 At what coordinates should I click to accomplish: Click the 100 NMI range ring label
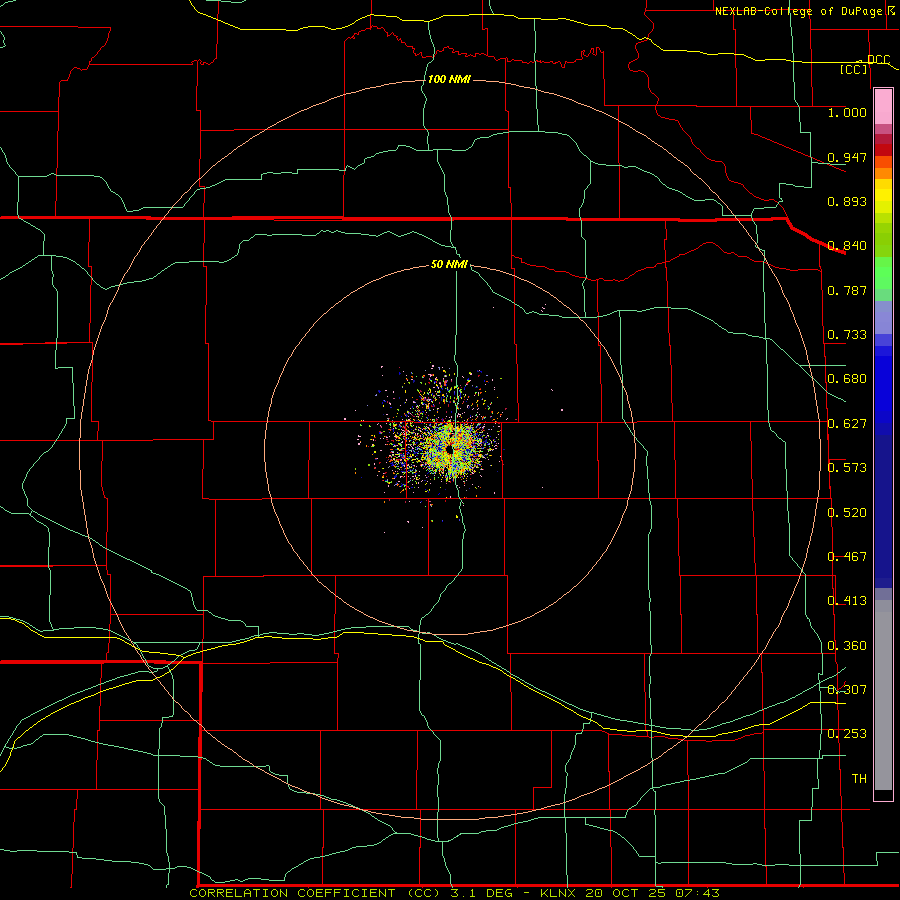(x=449, y=79)
